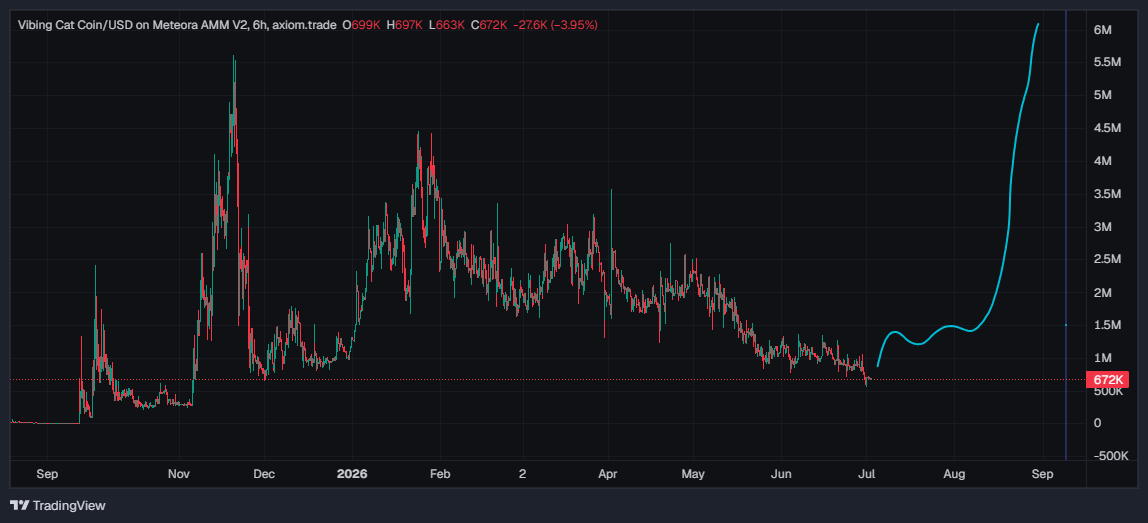The height and width of the screenshot is (523, 1148).
Task: Click the red 672K current price label
Action: [x=1108, y=380]
